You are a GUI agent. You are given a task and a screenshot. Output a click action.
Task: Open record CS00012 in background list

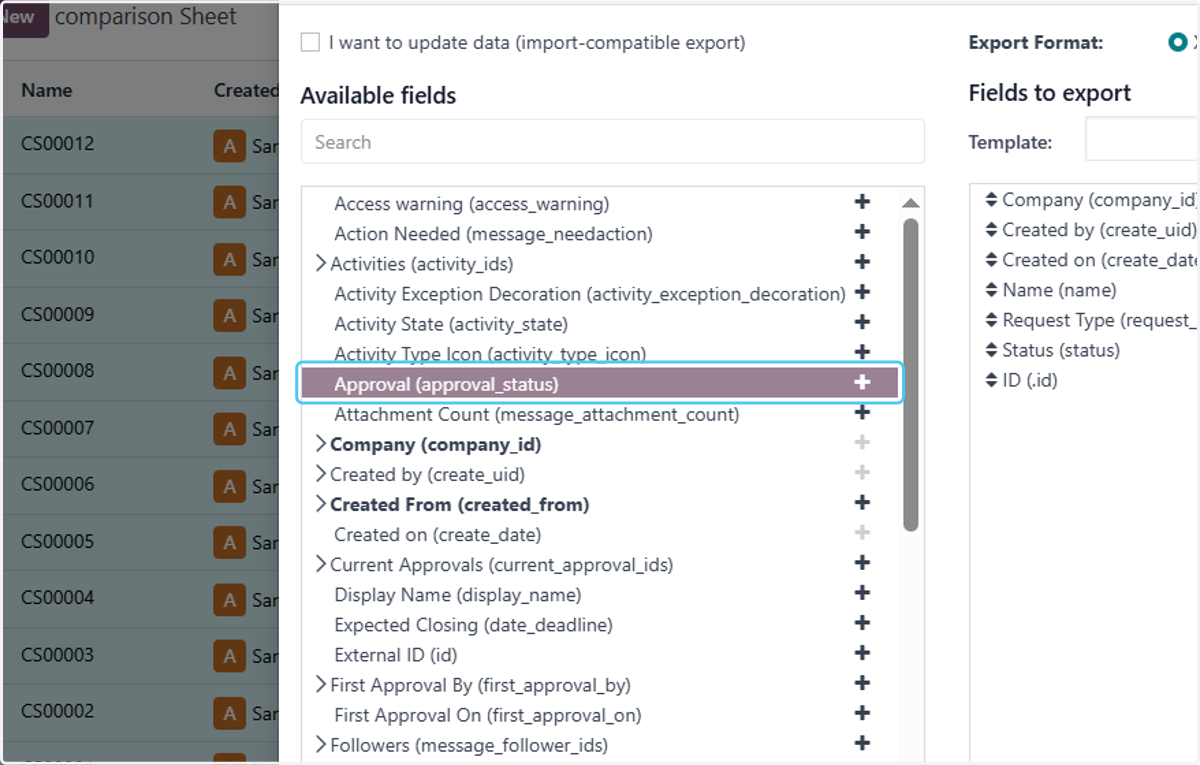coord(57,143)
